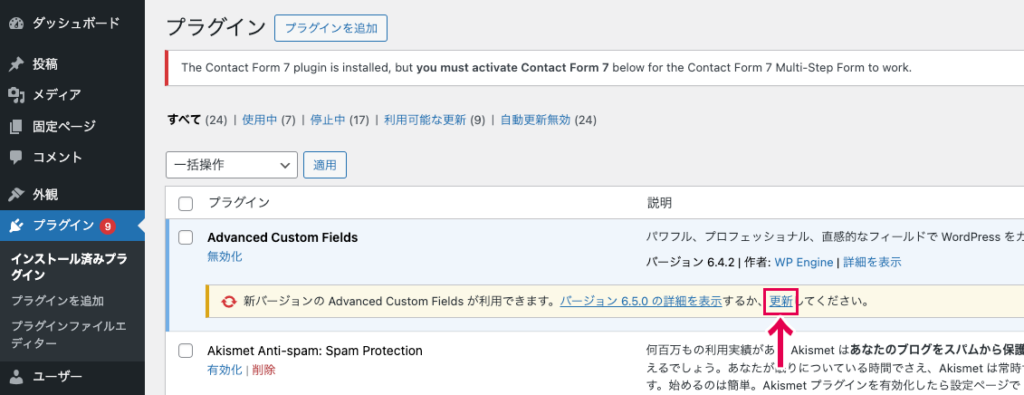1024x395 pixels.
Task: Filter by inactive (停止中) plugins
Action: [x=327, y=120]
